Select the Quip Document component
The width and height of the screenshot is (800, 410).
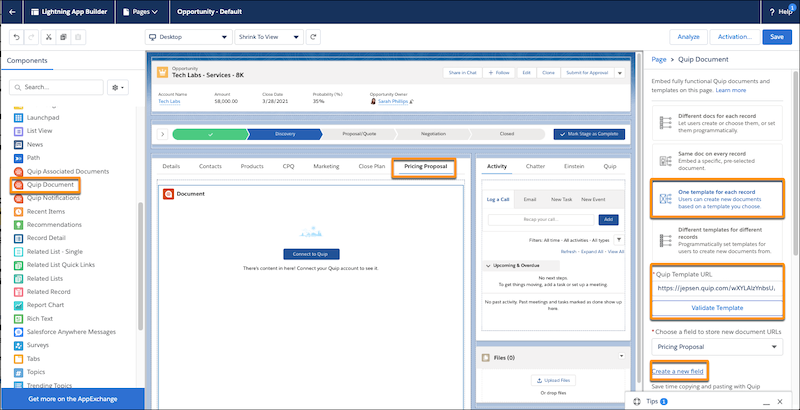(46, 185)
